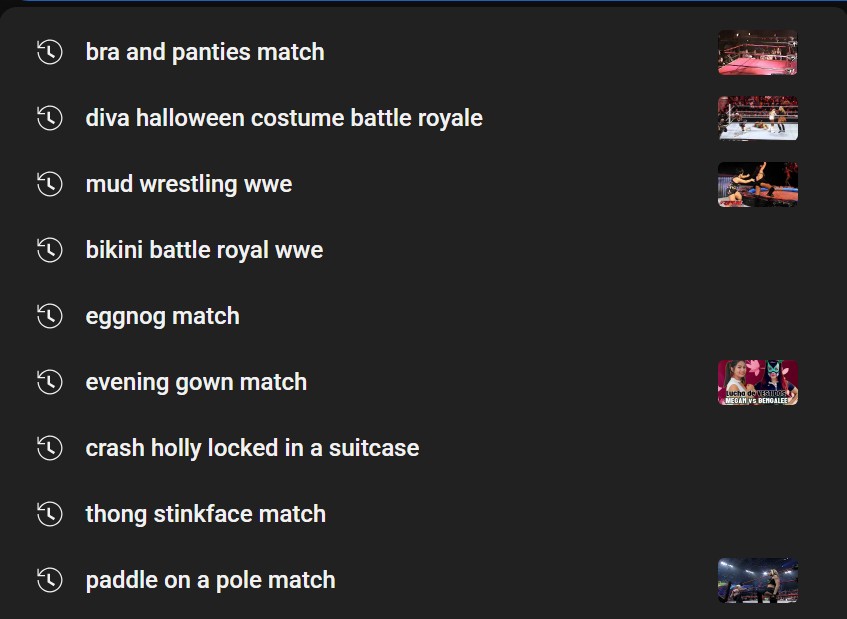
Task: Click history icon beside 'crash holly locked in a suitcase'
Action: (x=50, y=448)
